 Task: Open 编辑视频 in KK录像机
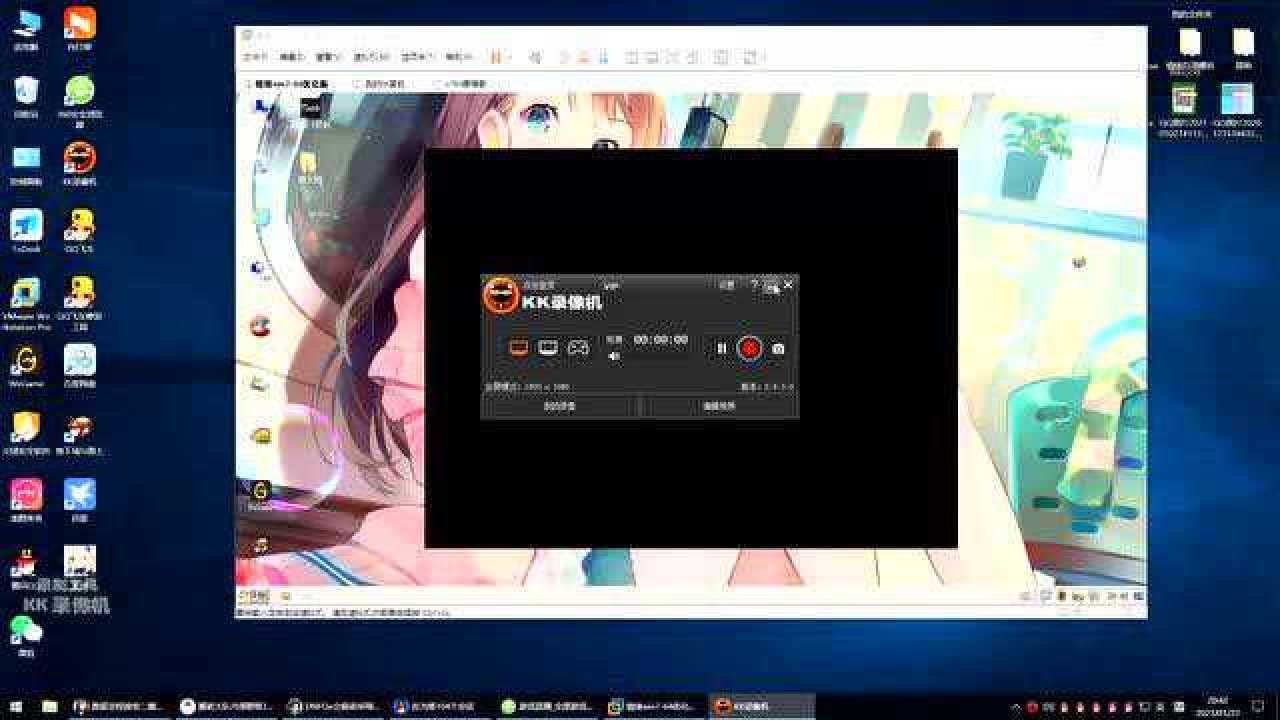tap(718, 406)
